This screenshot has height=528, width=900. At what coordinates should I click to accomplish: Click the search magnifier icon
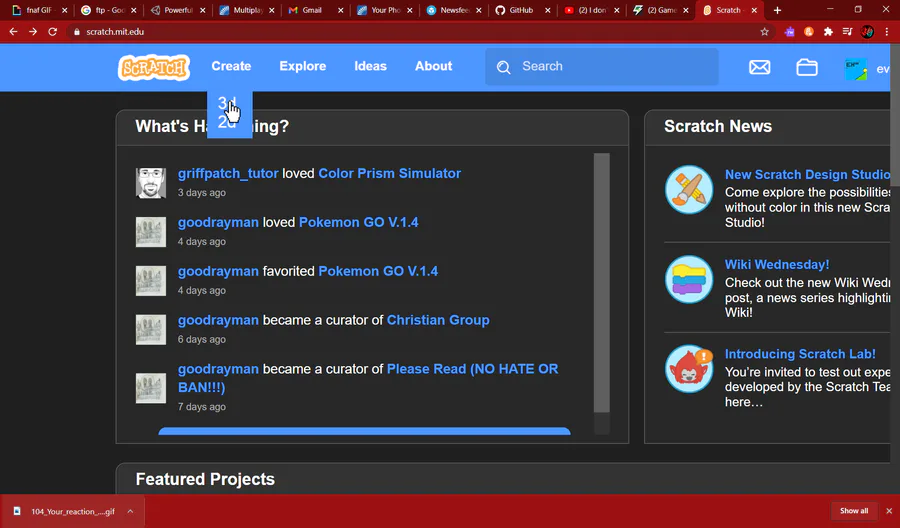click(x=503, y=67)
